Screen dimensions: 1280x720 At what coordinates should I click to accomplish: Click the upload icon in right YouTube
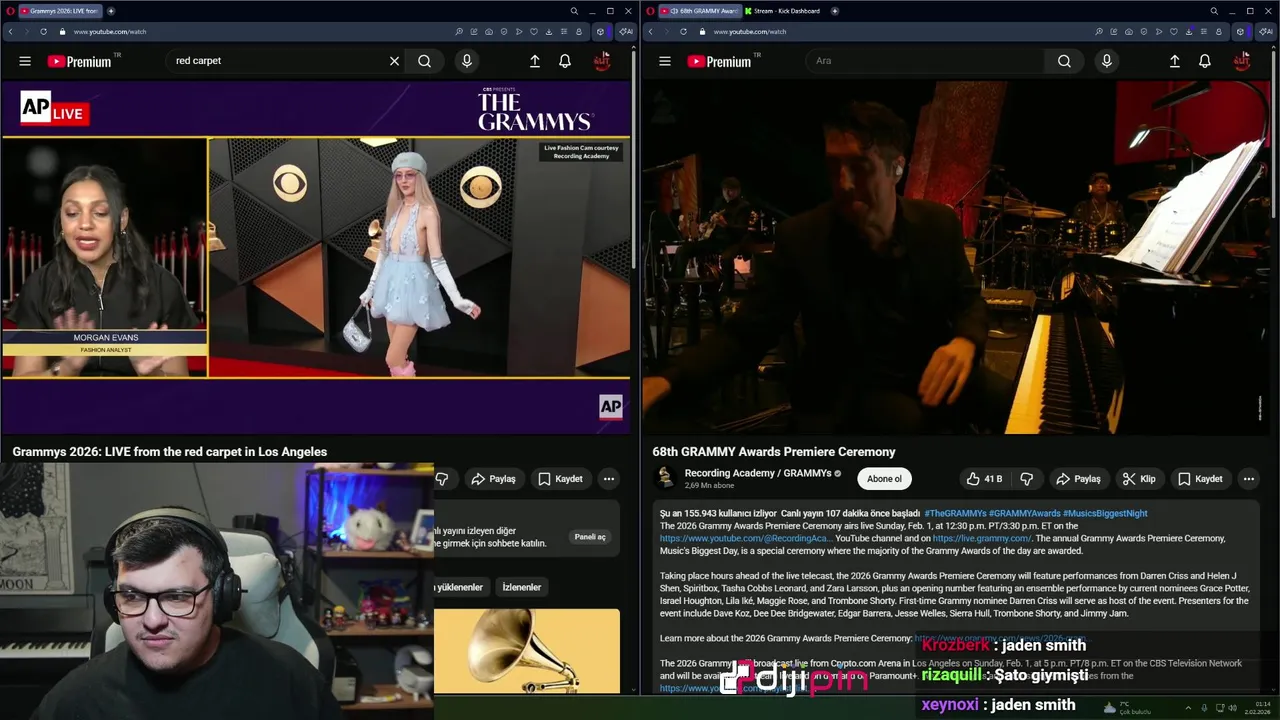coord(1175,61)
